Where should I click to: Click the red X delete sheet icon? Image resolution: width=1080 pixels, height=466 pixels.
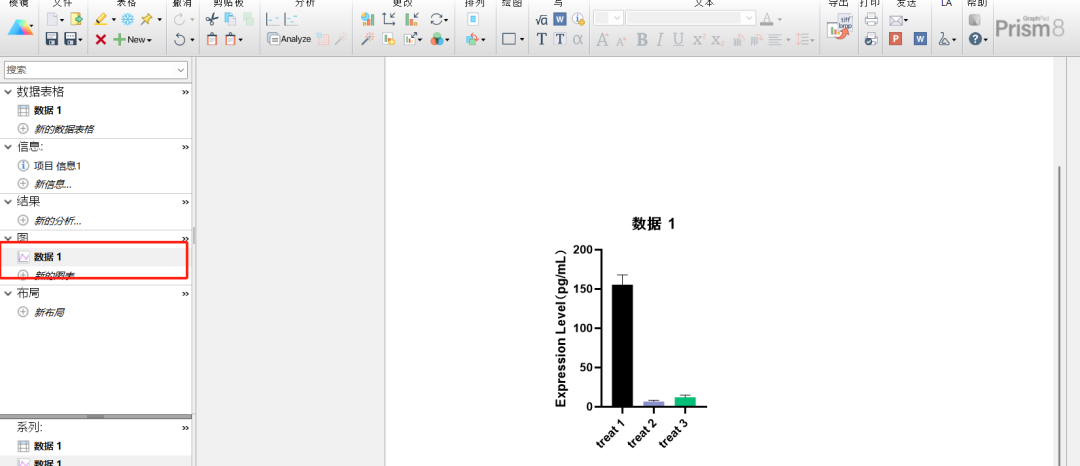100,39
